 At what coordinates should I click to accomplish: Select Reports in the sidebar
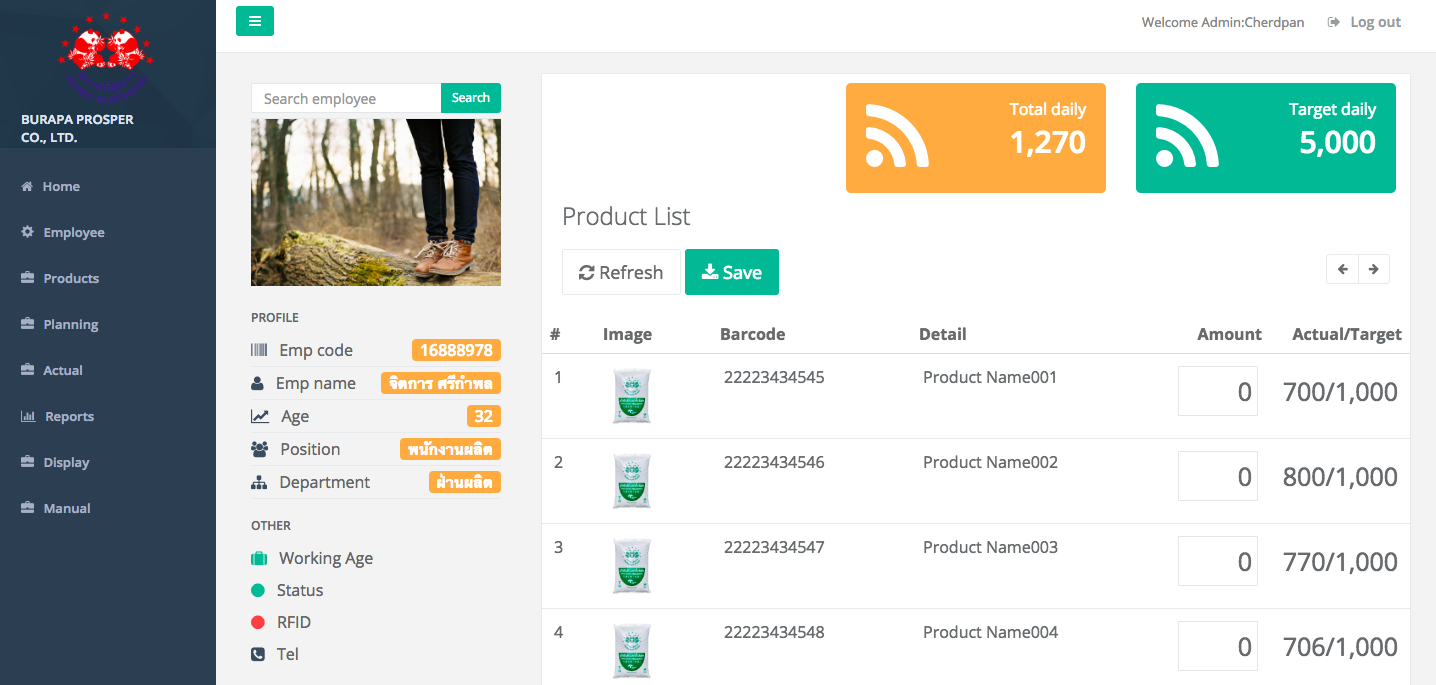point(69,416)
